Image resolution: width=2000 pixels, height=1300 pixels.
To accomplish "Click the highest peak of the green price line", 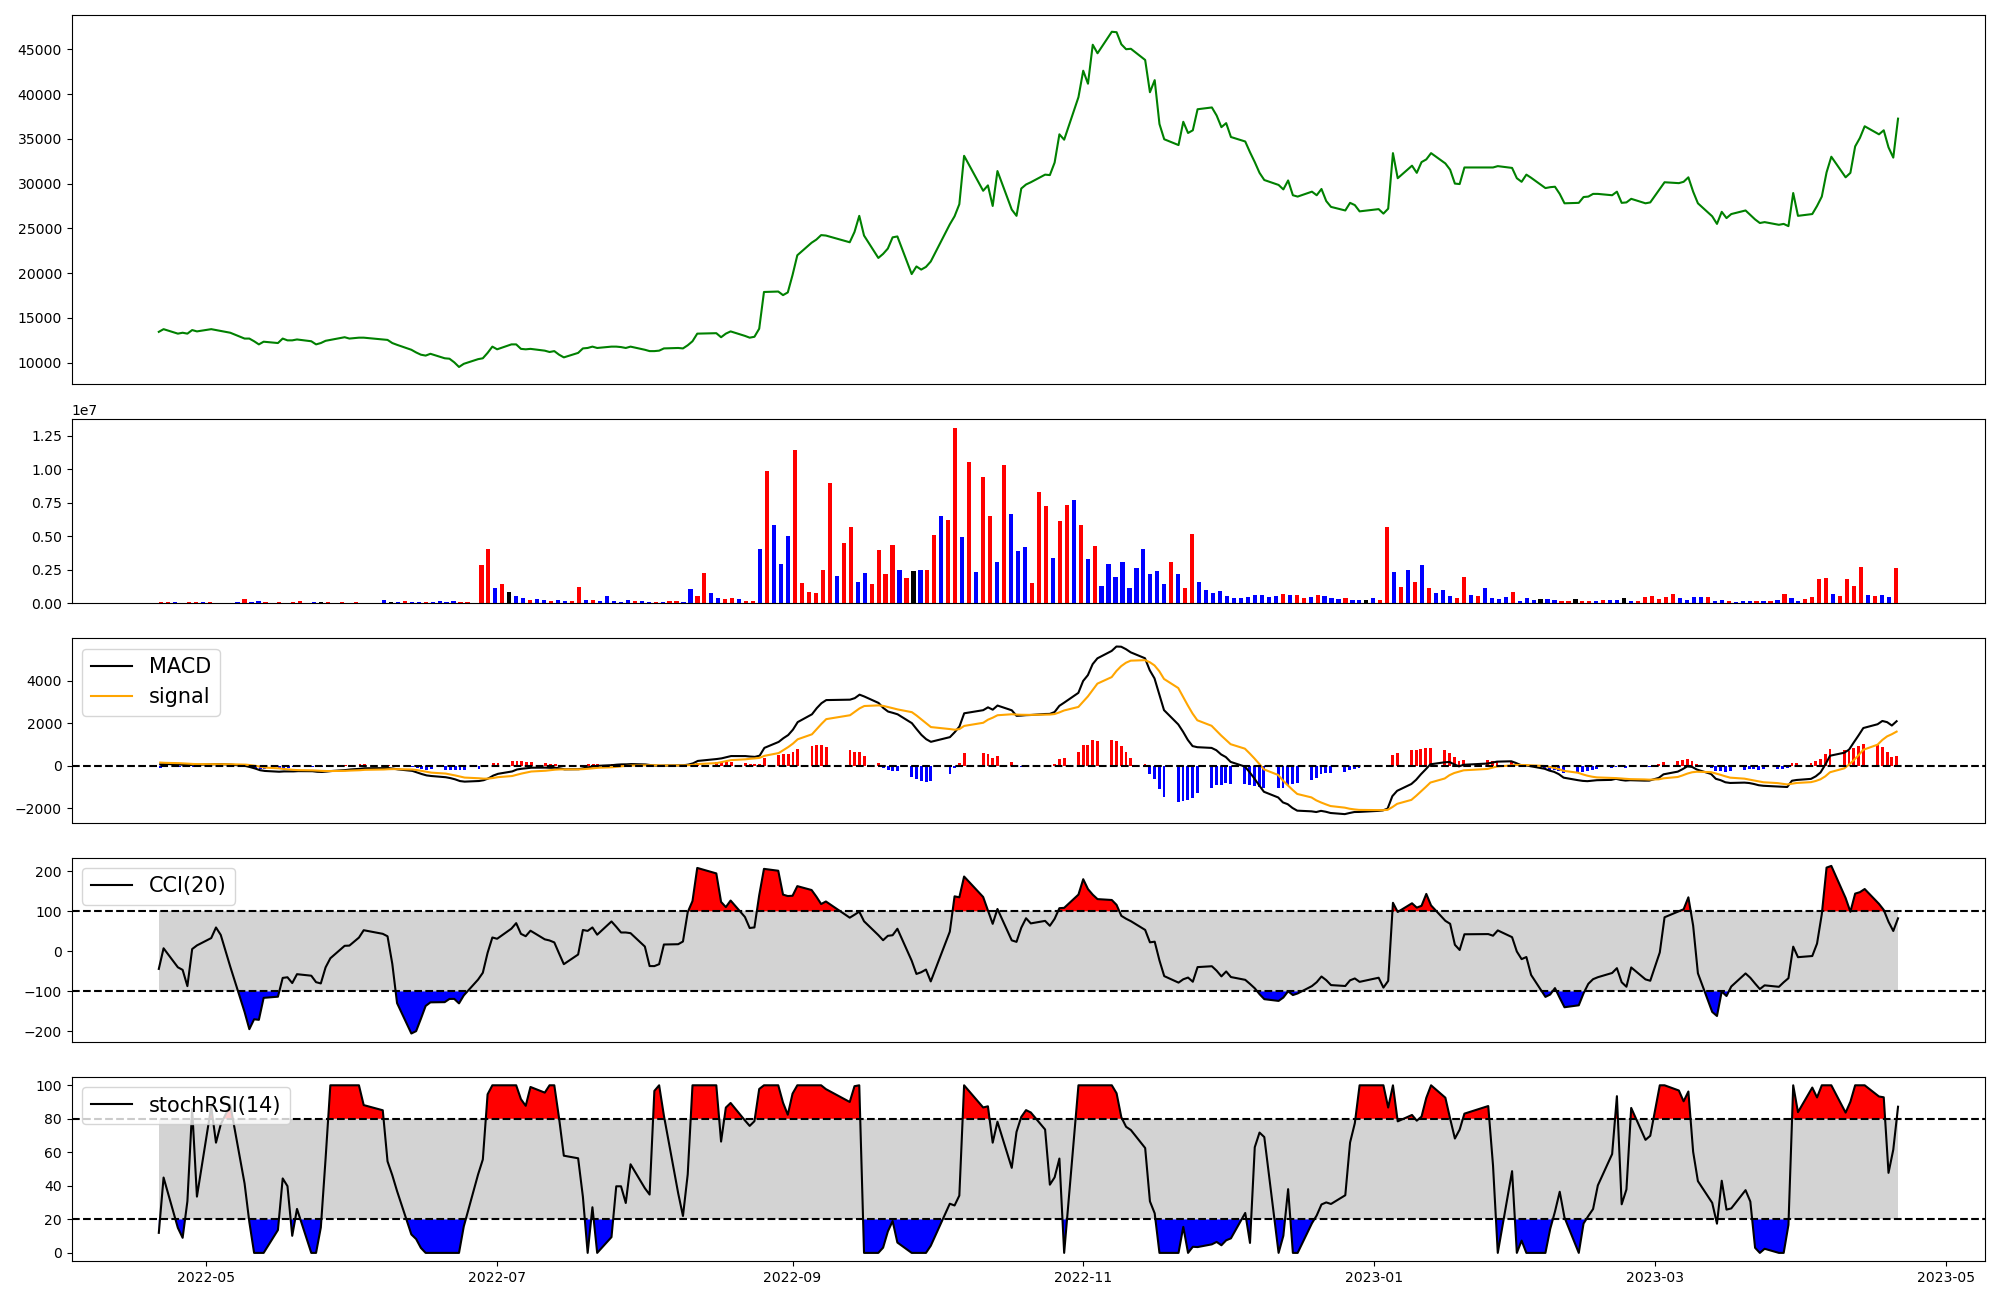I will (x=1114, y=32).
